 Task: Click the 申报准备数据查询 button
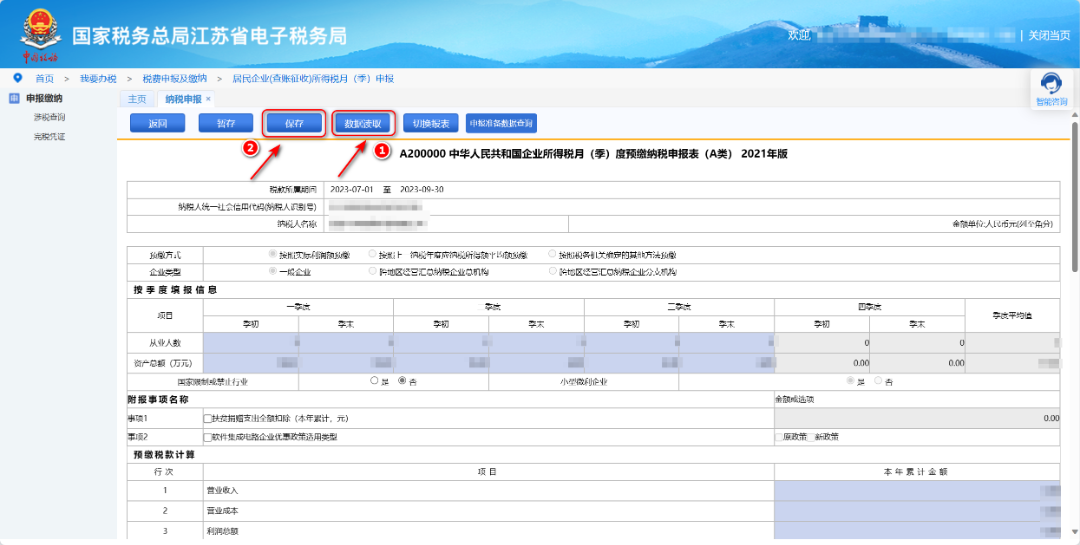tap(501, 123)
